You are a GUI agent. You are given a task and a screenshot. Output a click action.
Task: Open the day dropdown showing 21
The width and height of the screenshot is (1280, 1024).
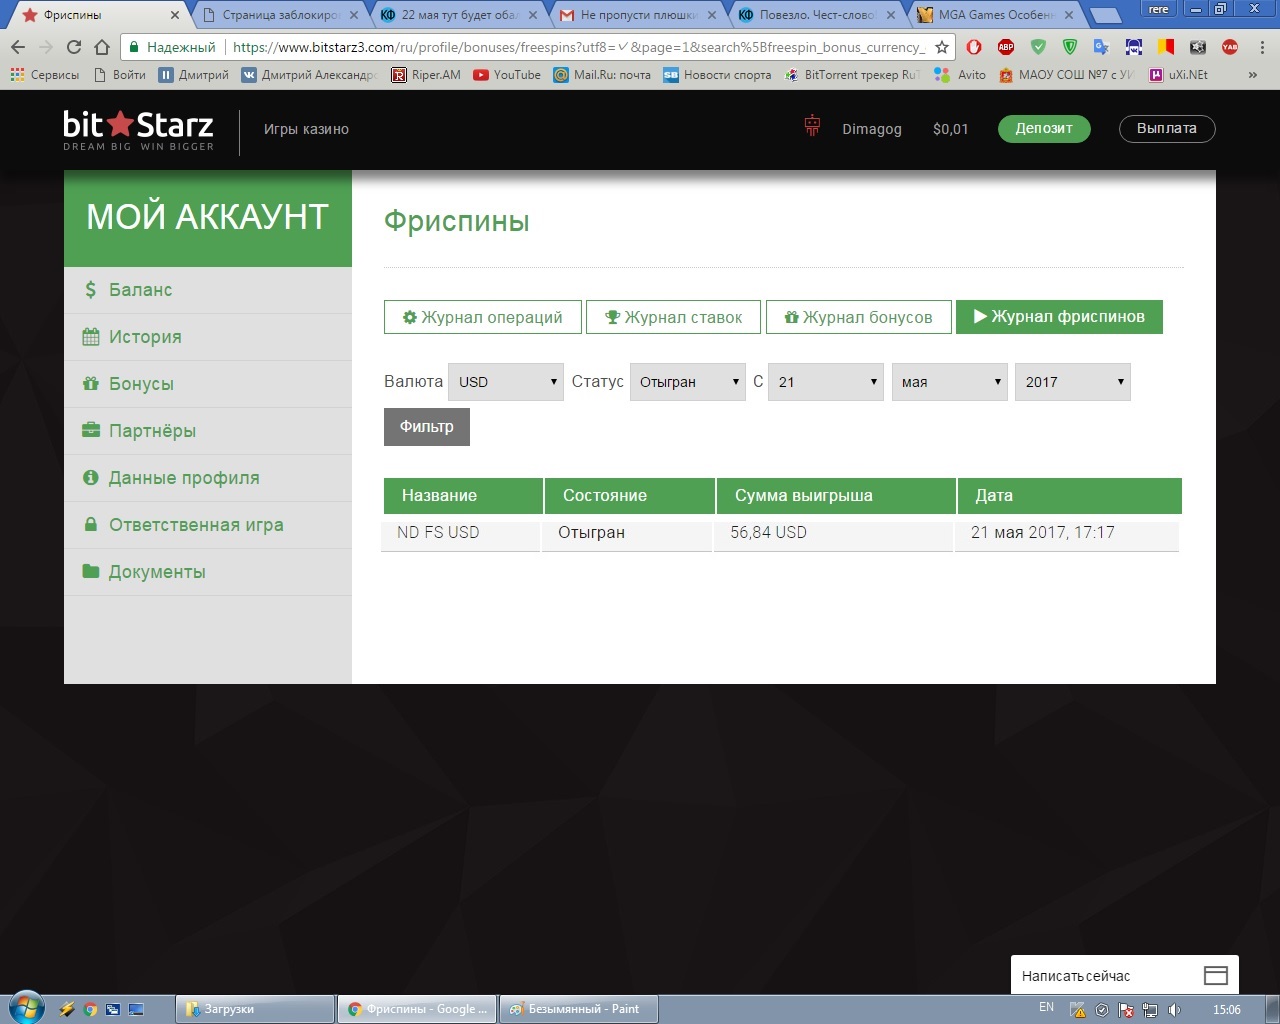pyautogui.click(x=826, y=382)
